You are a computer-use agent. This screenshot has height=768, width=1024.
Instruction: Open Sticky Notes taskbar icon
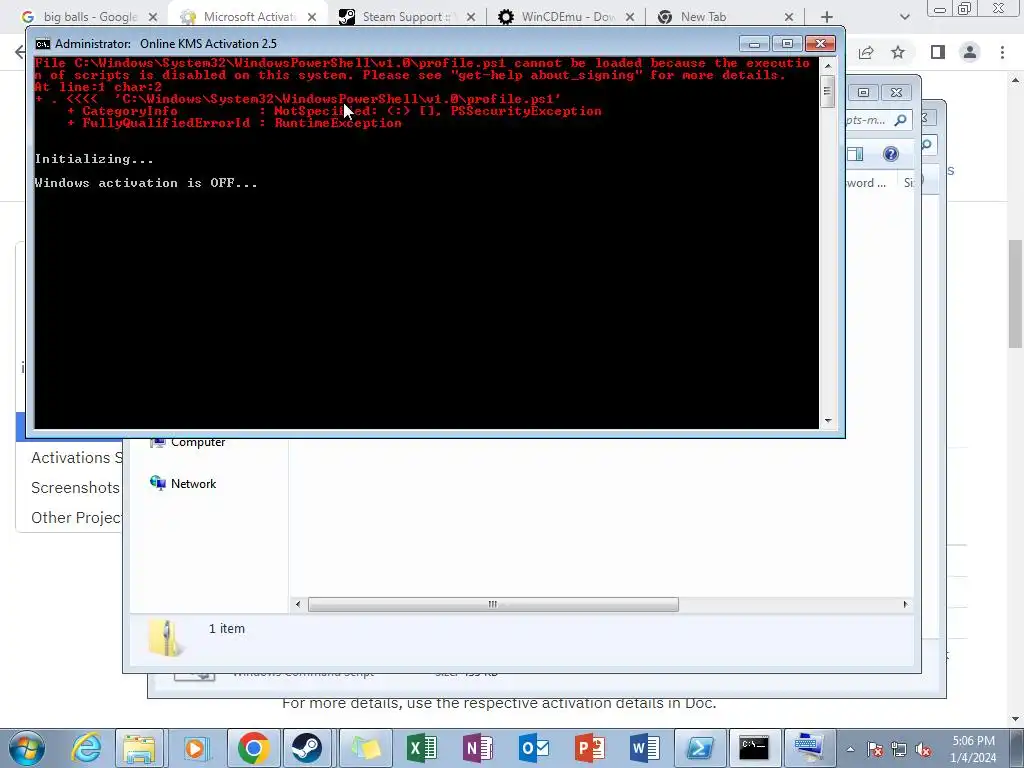pyautogui.click(x=366, y=748)
